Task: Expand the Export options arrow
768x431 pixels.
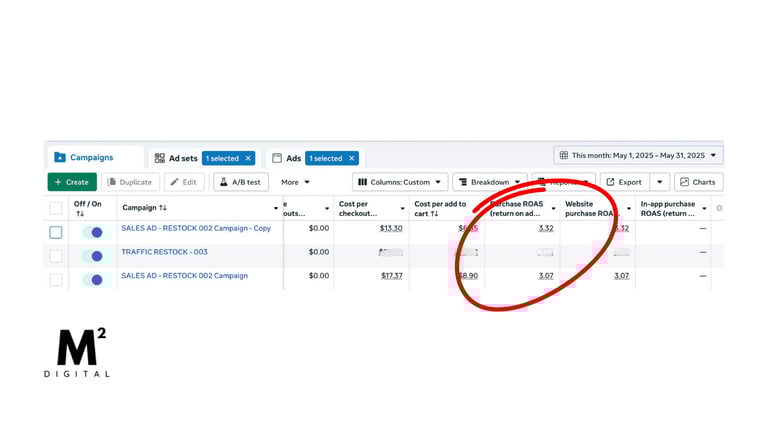Action: click(660, 182)
